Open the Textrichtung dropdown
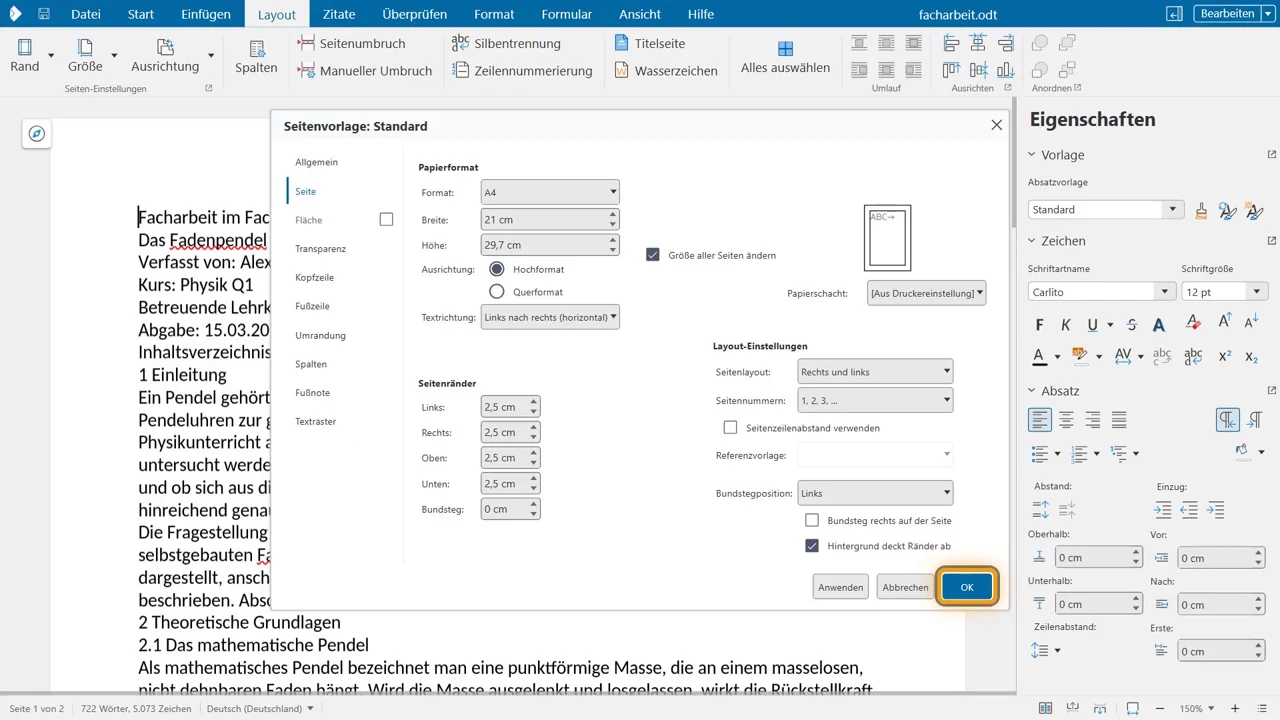Screen dimensions: 1280x720 (x=550, y=318)
